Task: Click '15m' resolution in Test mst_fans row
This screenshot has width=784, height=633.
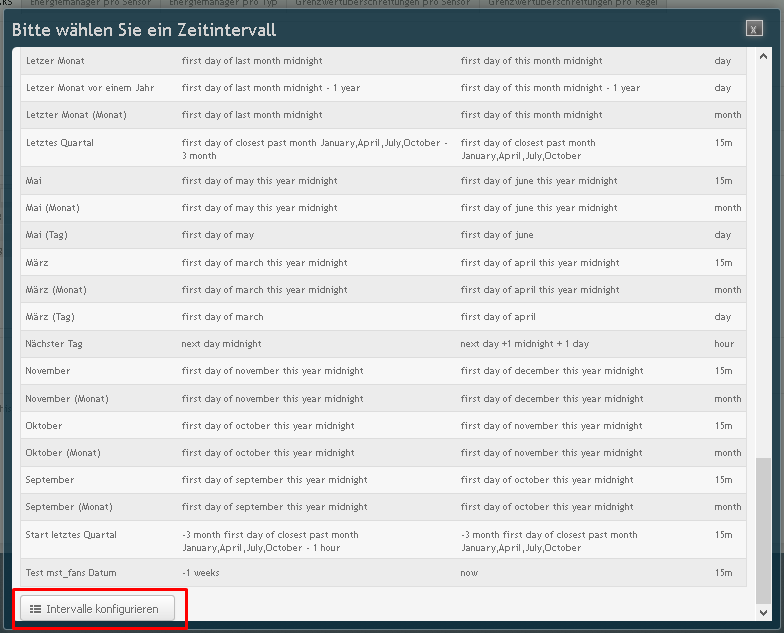Action: click(x=724, y=573)
